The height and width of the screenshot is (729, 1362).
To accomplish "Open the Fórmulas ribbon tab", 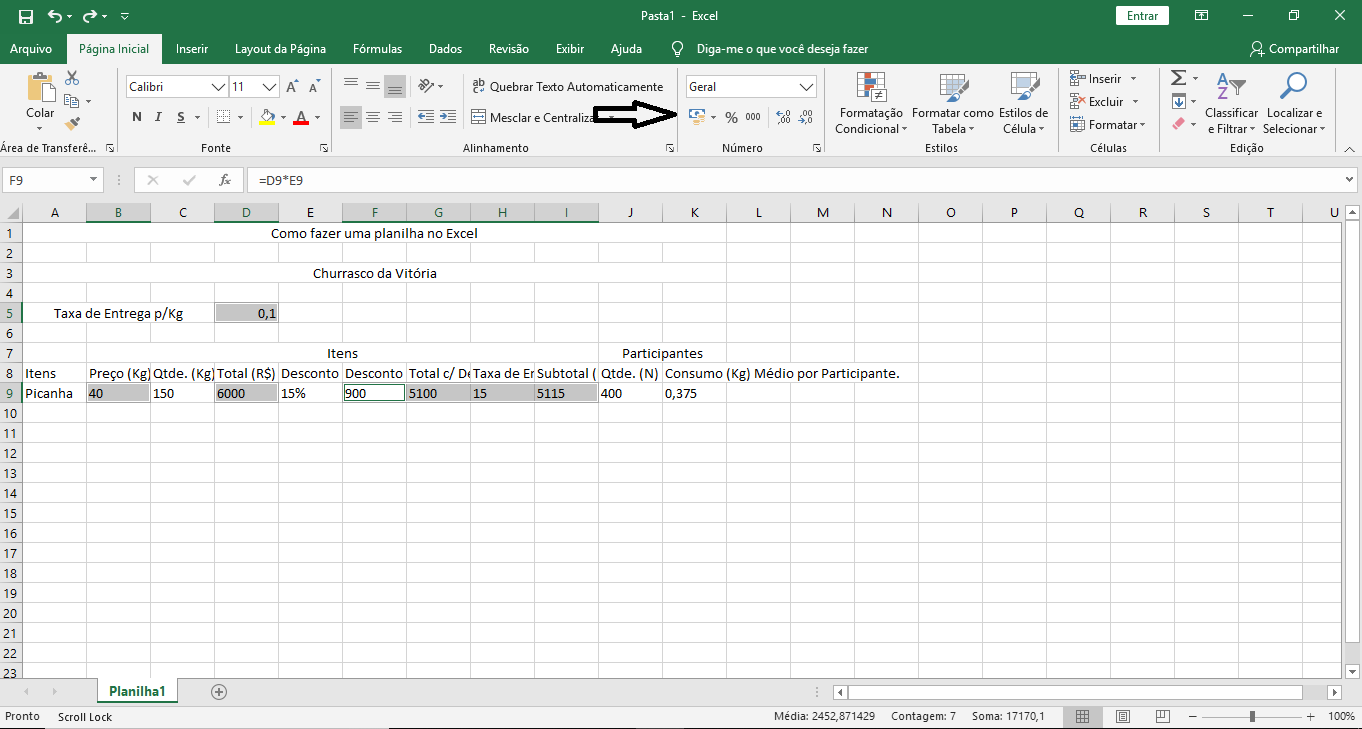I will tap(377, 48).
